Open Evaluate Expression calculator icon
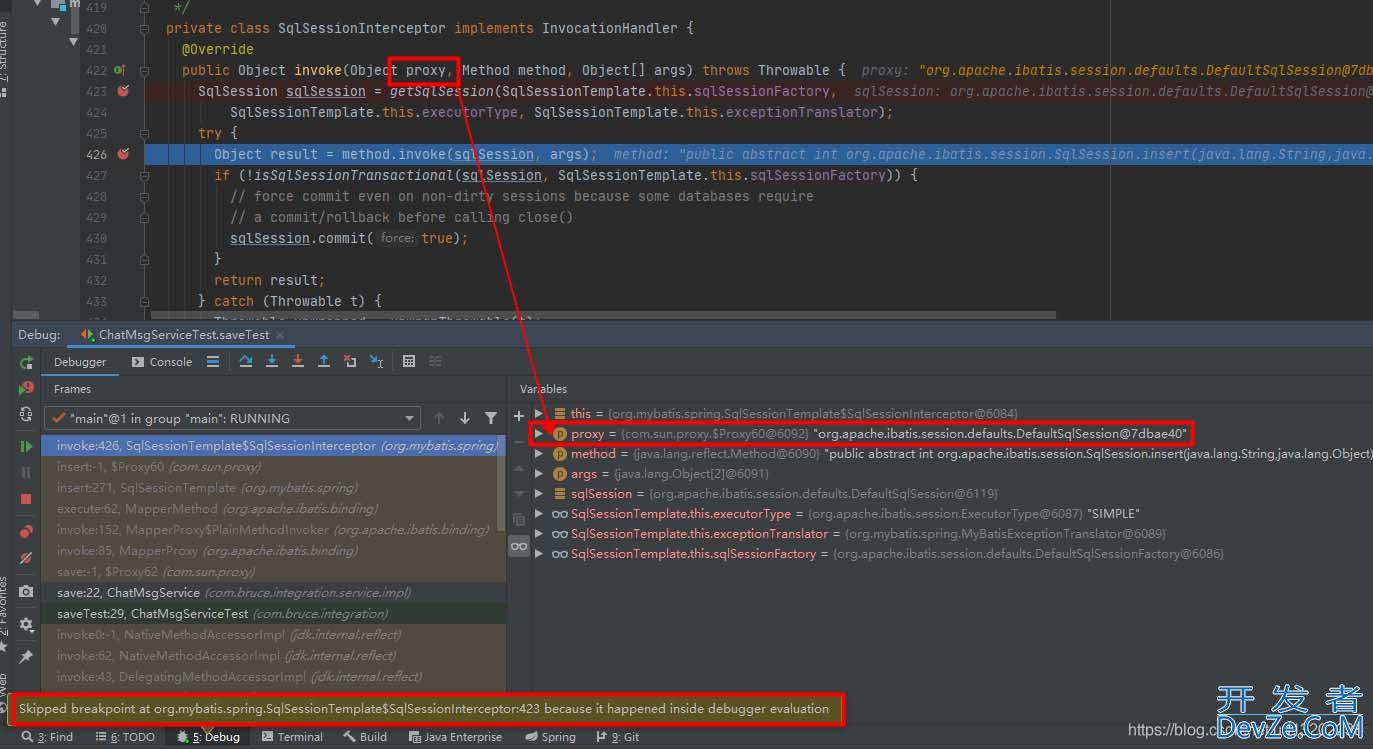Image resolution: width=1373 pixels, height=749 pixels. click(408, 362)
